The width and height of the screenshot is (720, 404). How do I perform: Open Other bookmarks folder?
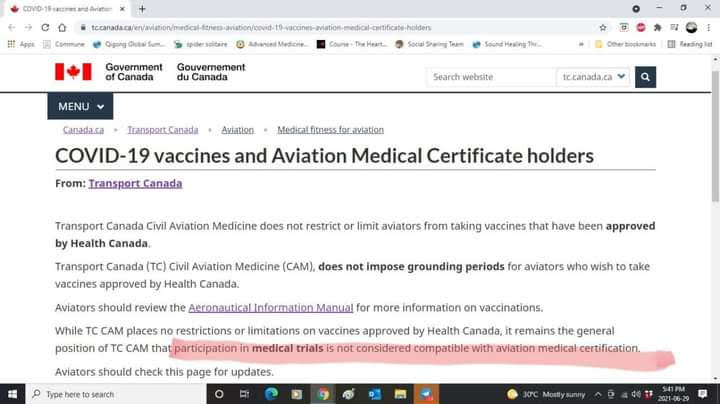point(625,44)
